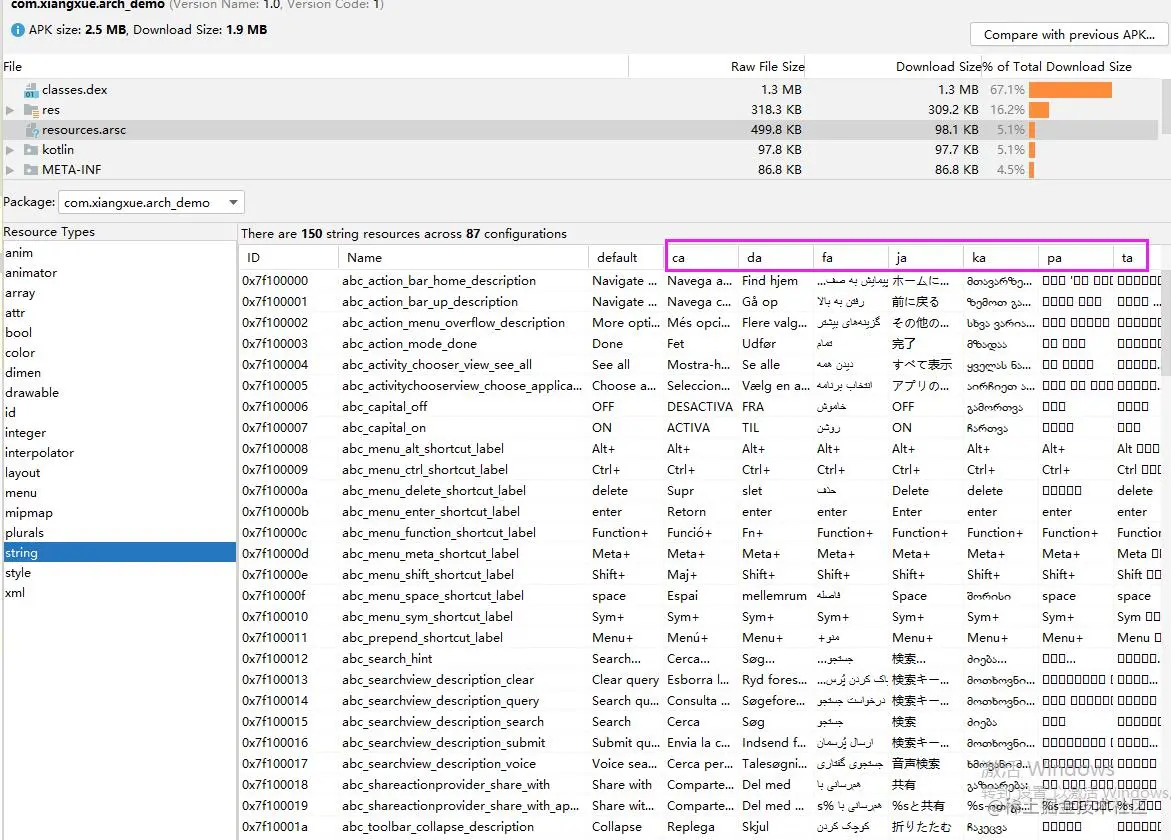1171x840 pixels.
Task: Select row abc_action_mode_done
Action: (701, 343)
